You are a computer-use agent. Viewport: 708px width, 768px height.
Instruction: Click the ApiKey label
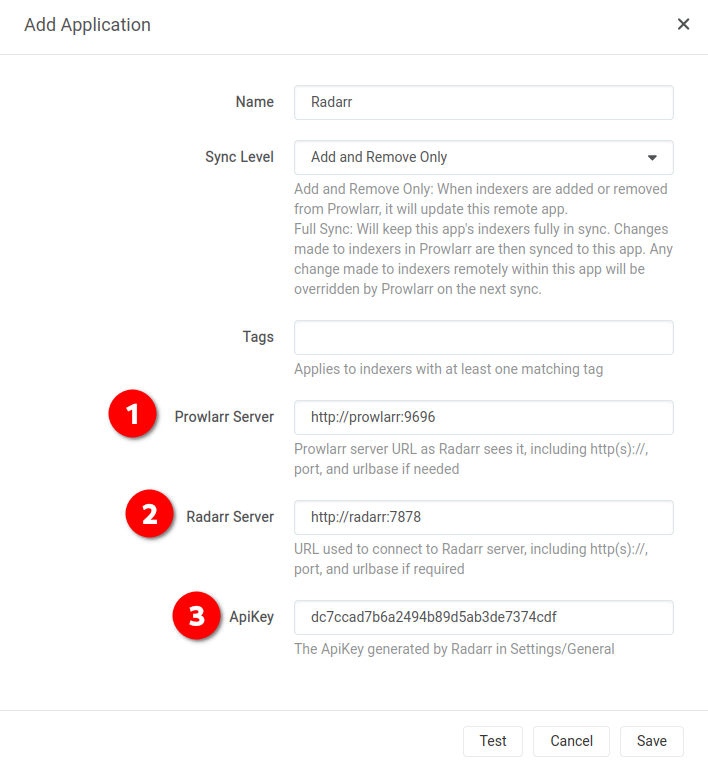pyautogui.click(x=252, y=617)
